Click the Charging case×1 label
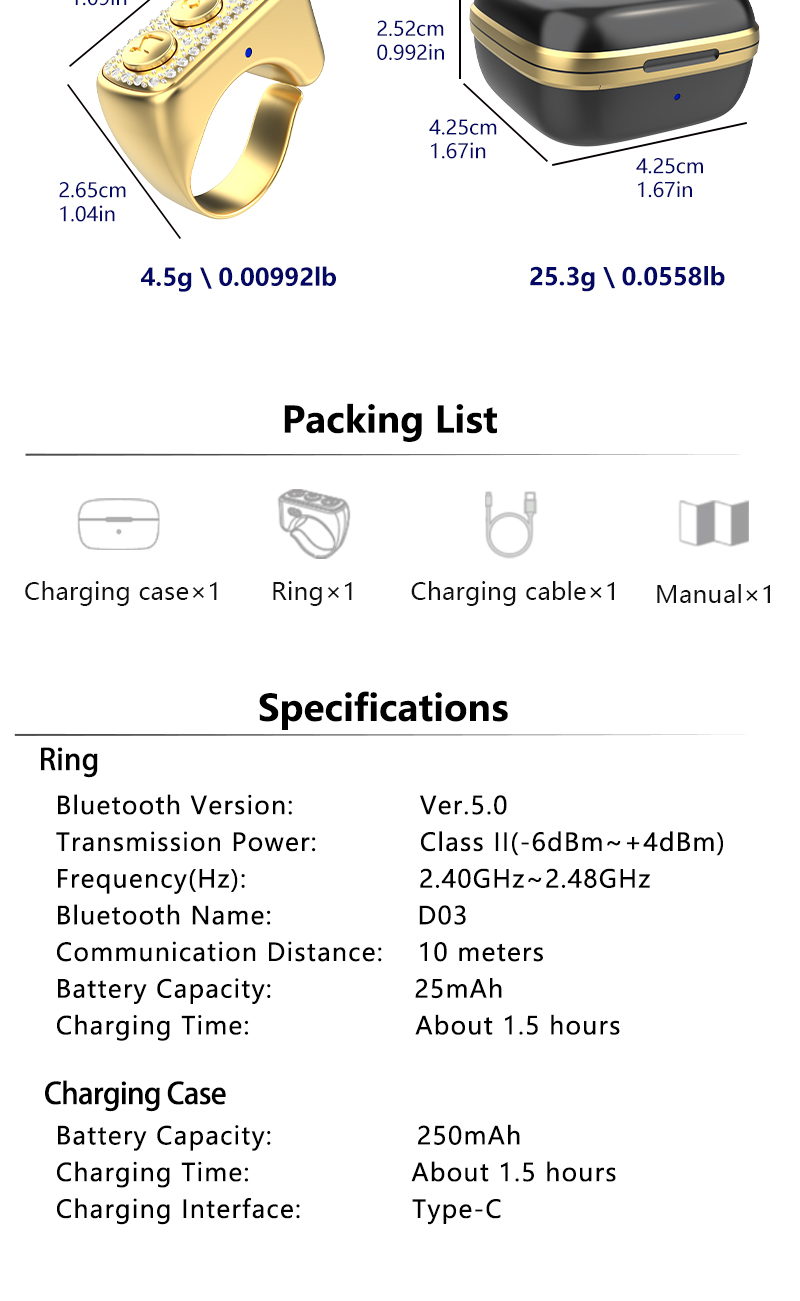This screenshot has height=1301, width=800. pyautogui.click(x=122, y=592)
